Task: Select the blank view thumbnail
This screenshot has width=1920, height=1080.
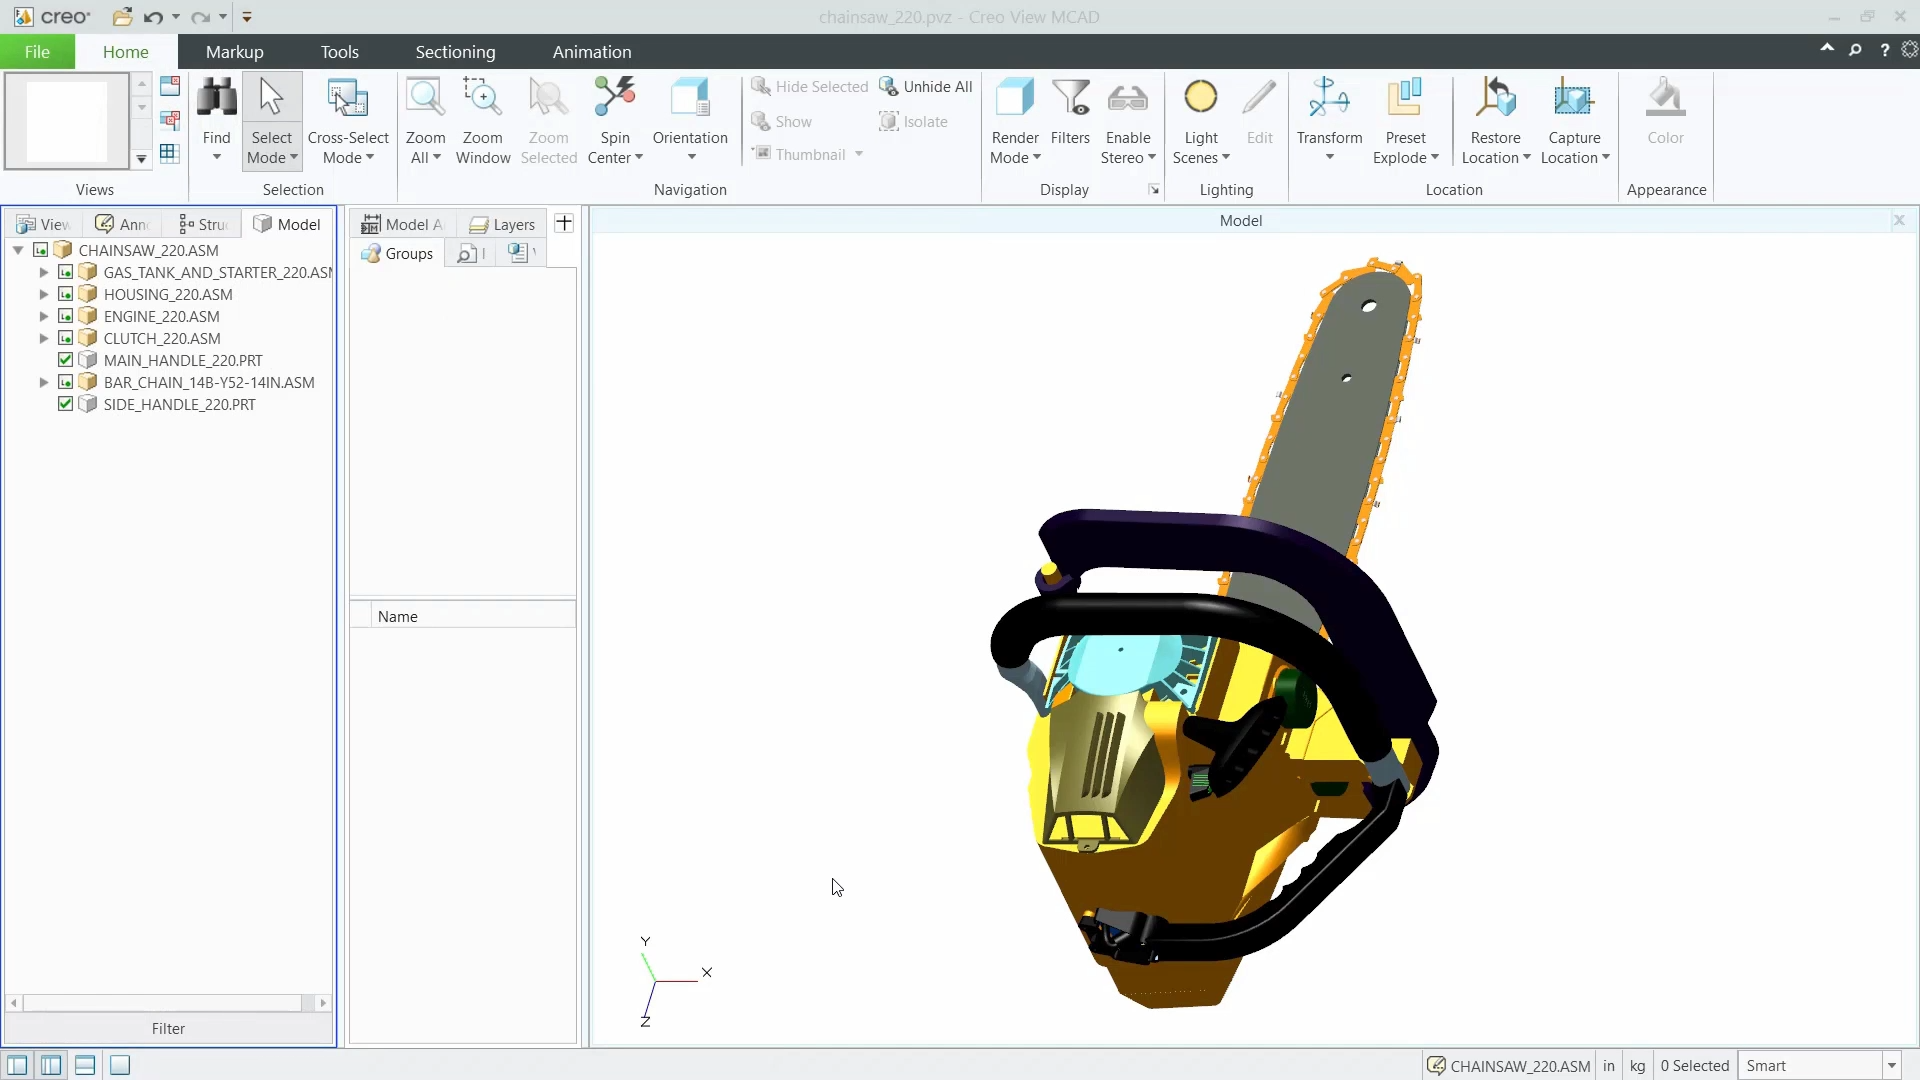Action: [66, 121]
